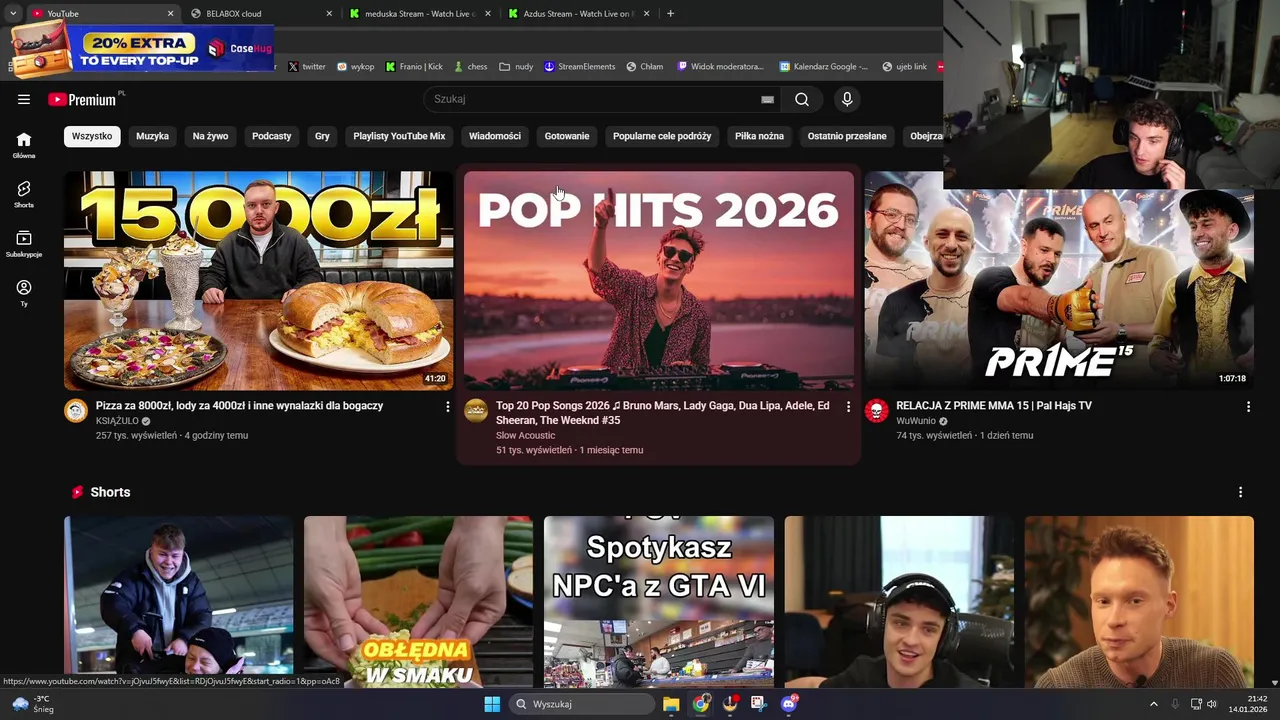Select the Gotowanie filter chip
This screenshot has height=720, width=1280.
click(x=567, y=136)
